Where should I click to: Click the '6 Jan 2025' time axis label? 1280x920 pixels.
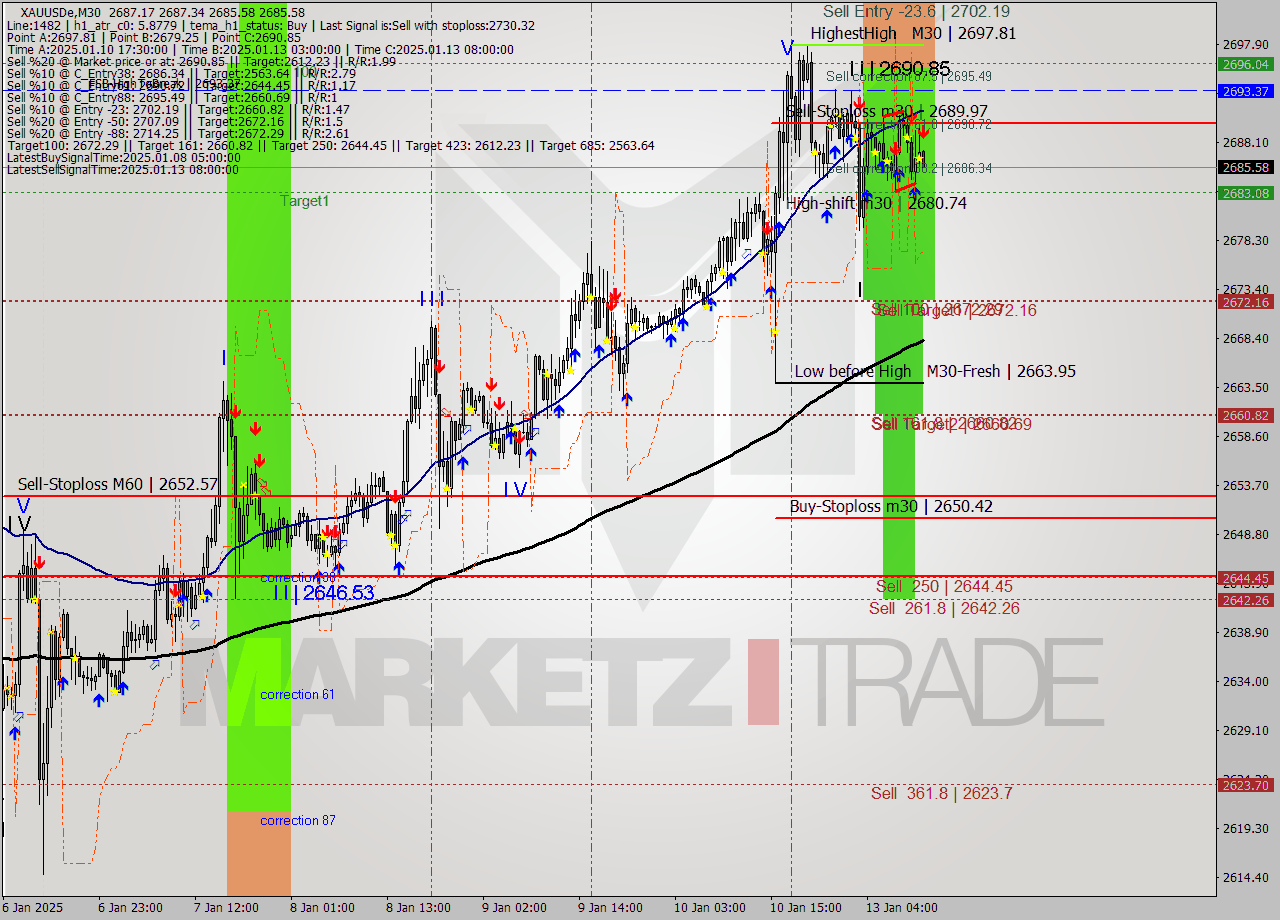click(x=34, y=908)
